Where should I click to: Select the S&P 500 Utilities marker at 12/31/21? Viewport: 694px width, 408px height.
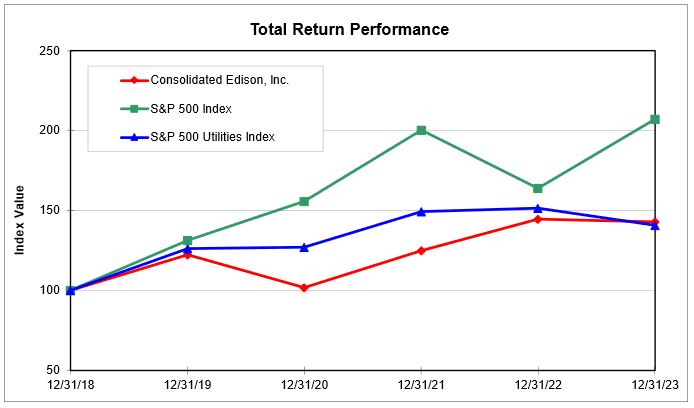[x=421, y=211]
